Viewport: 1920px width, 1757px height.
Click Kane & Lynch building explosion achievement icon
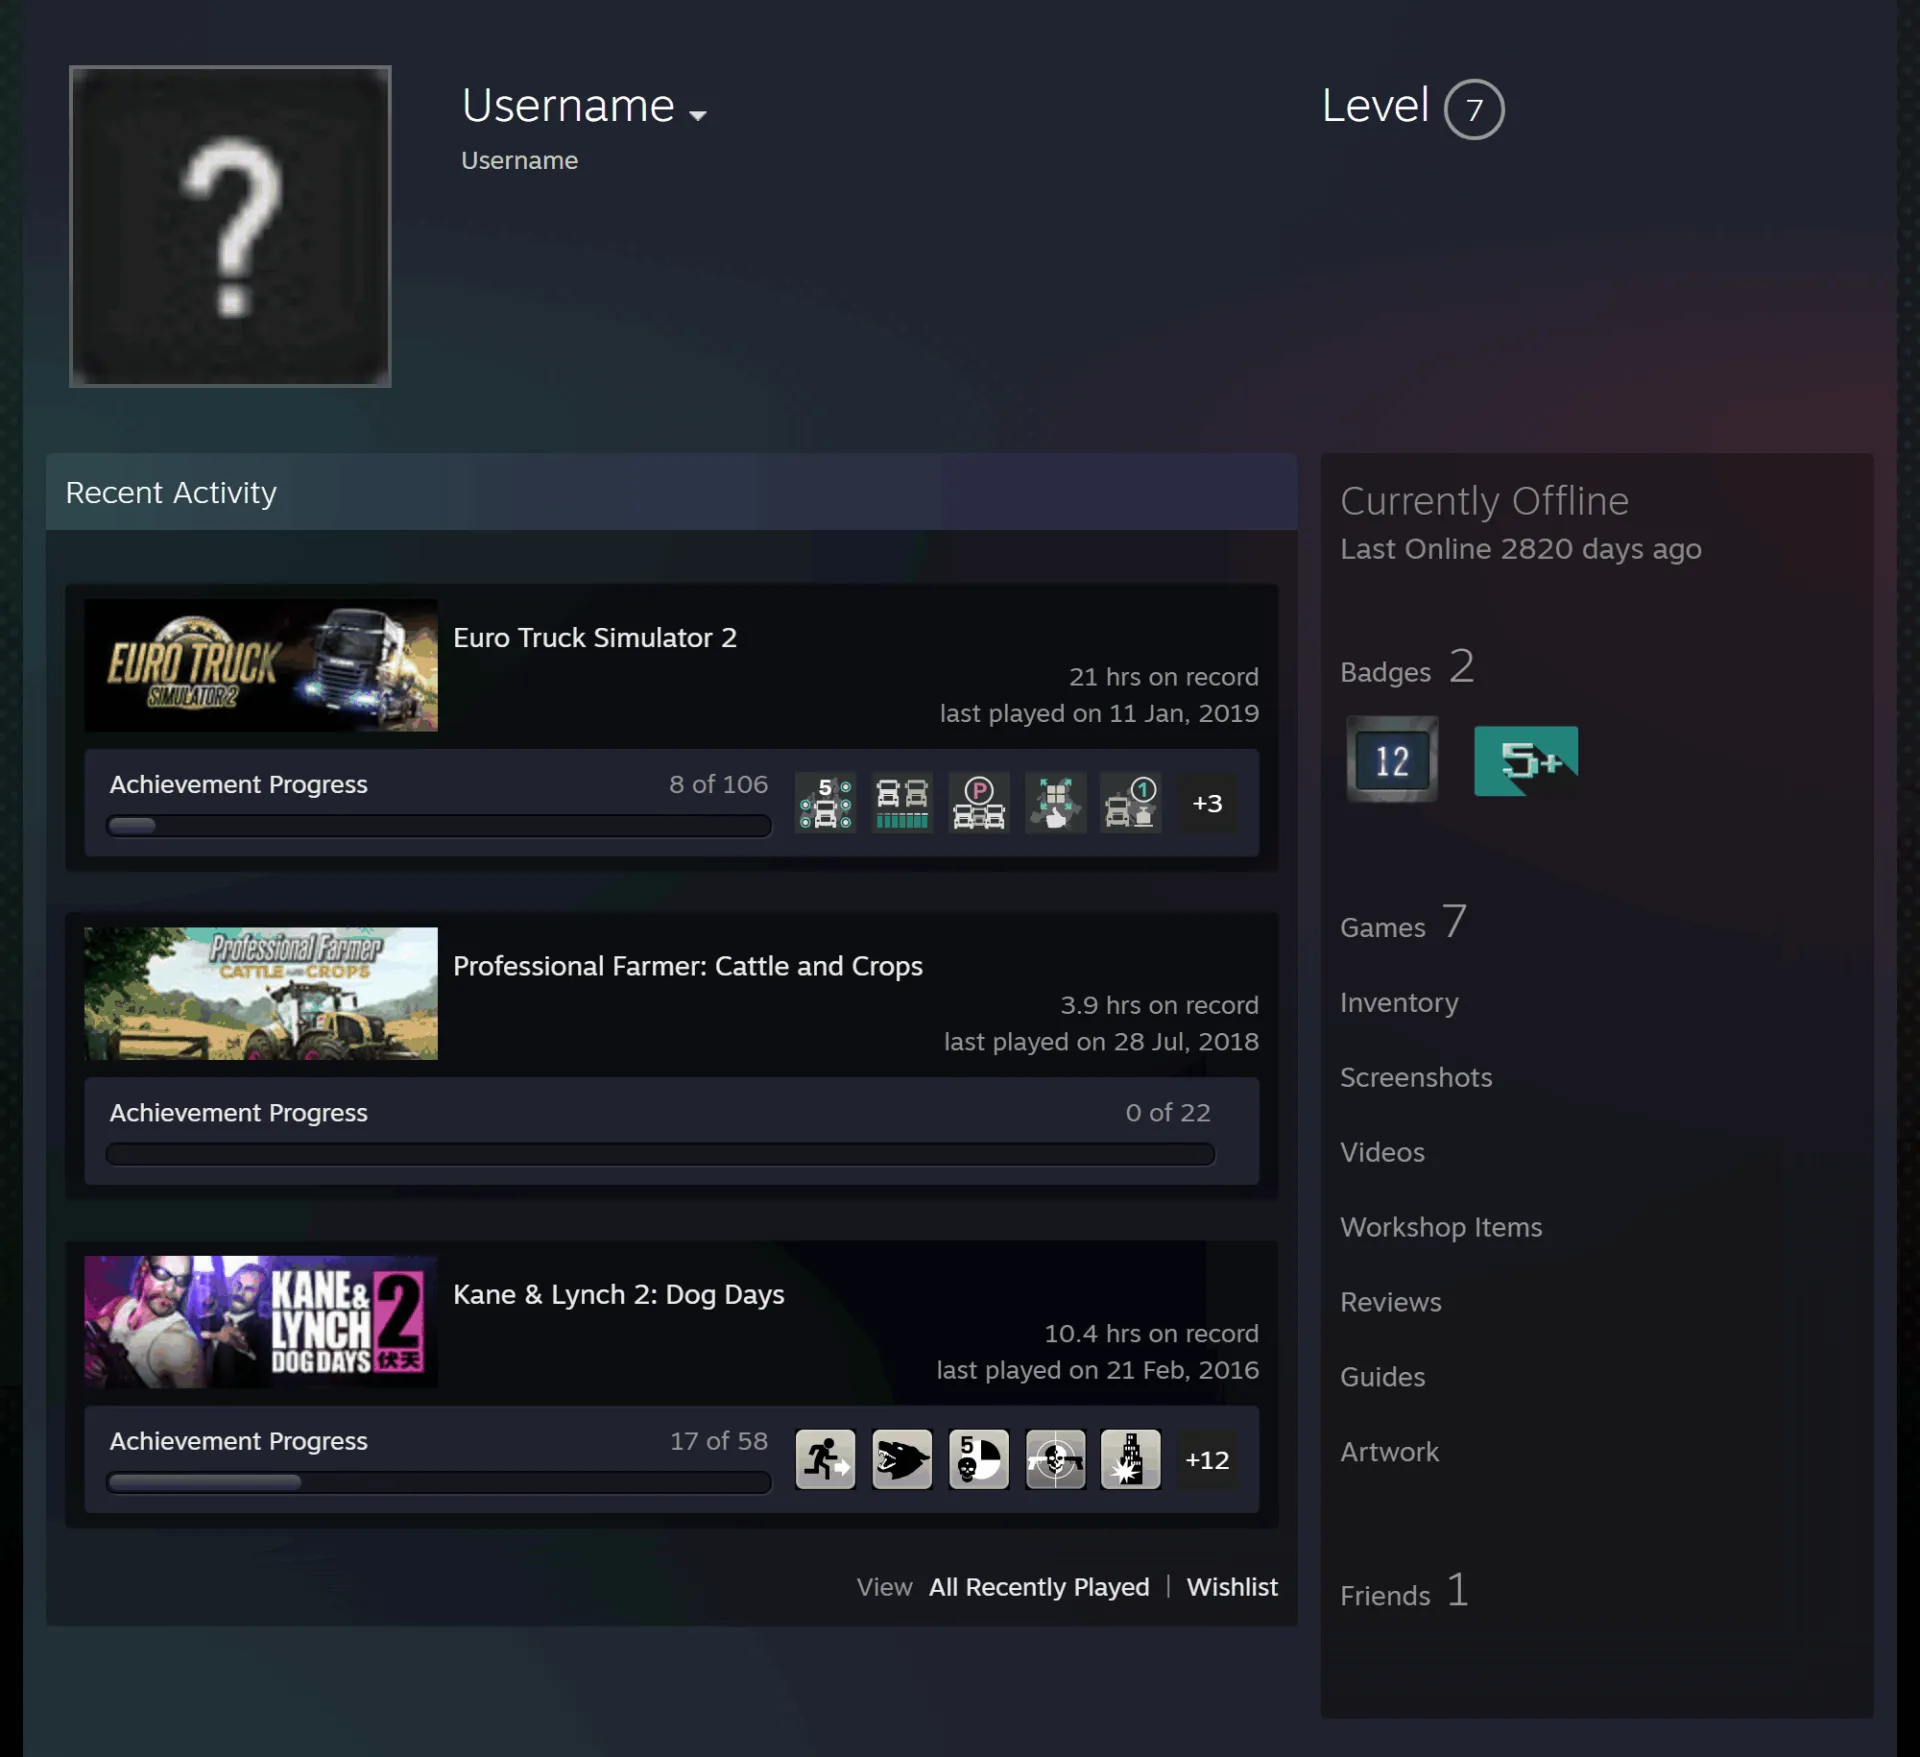point(1131,1459)
